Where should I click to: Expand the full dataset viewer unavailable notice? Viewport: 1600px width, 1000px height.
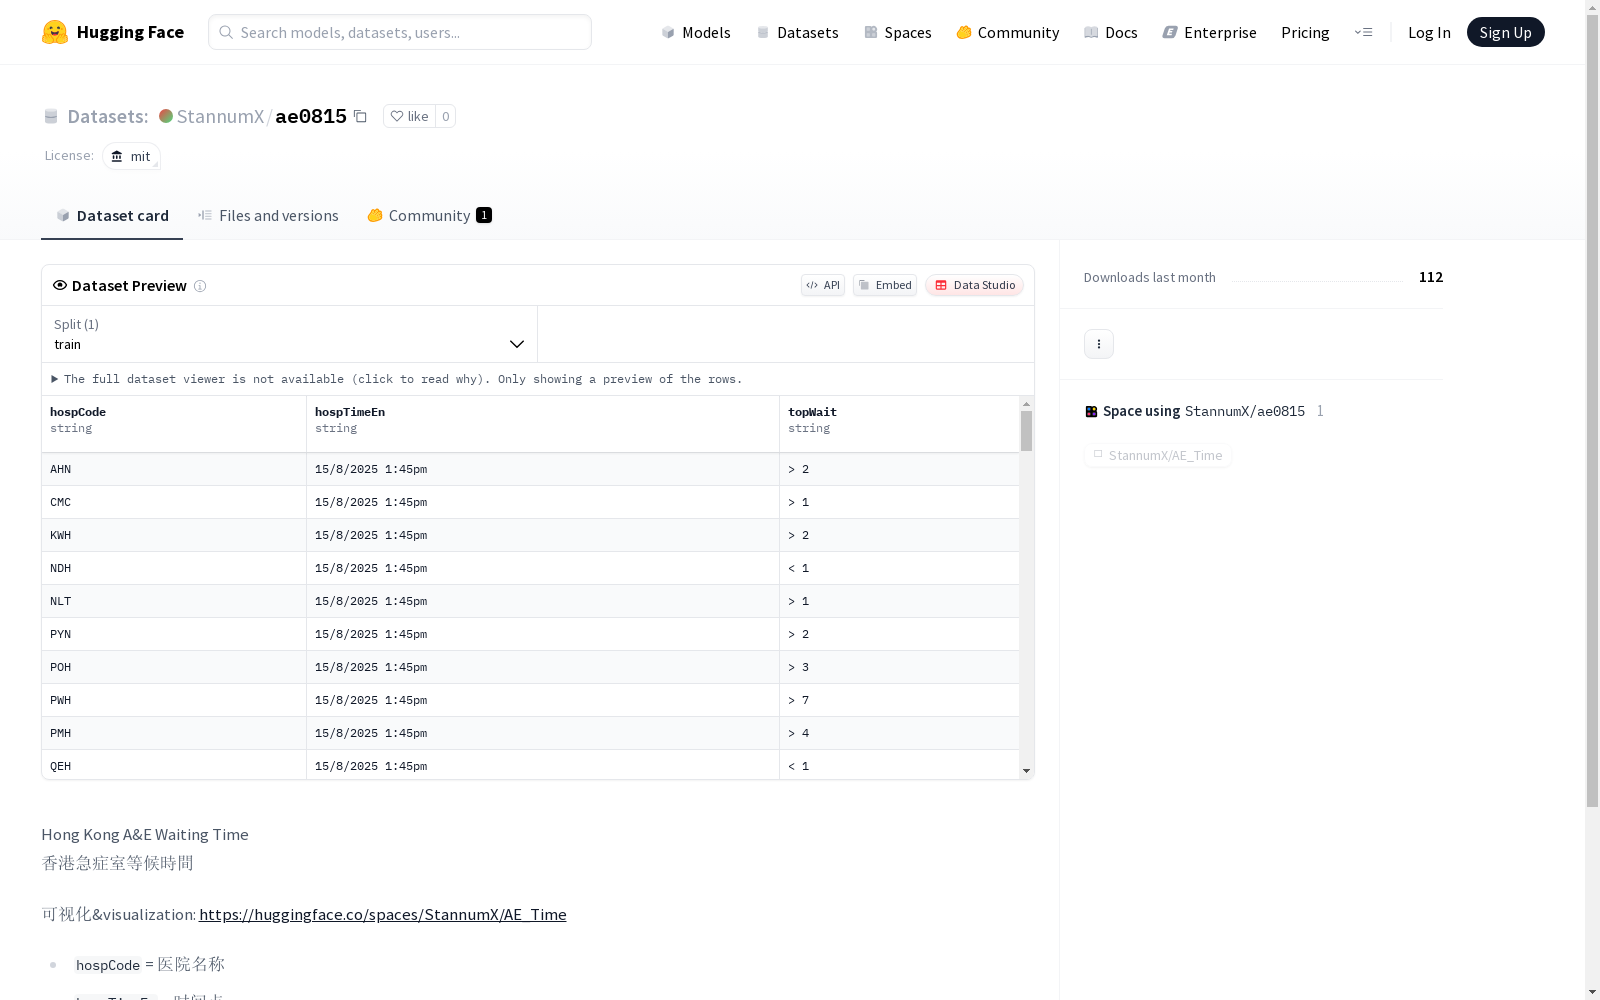397,379
